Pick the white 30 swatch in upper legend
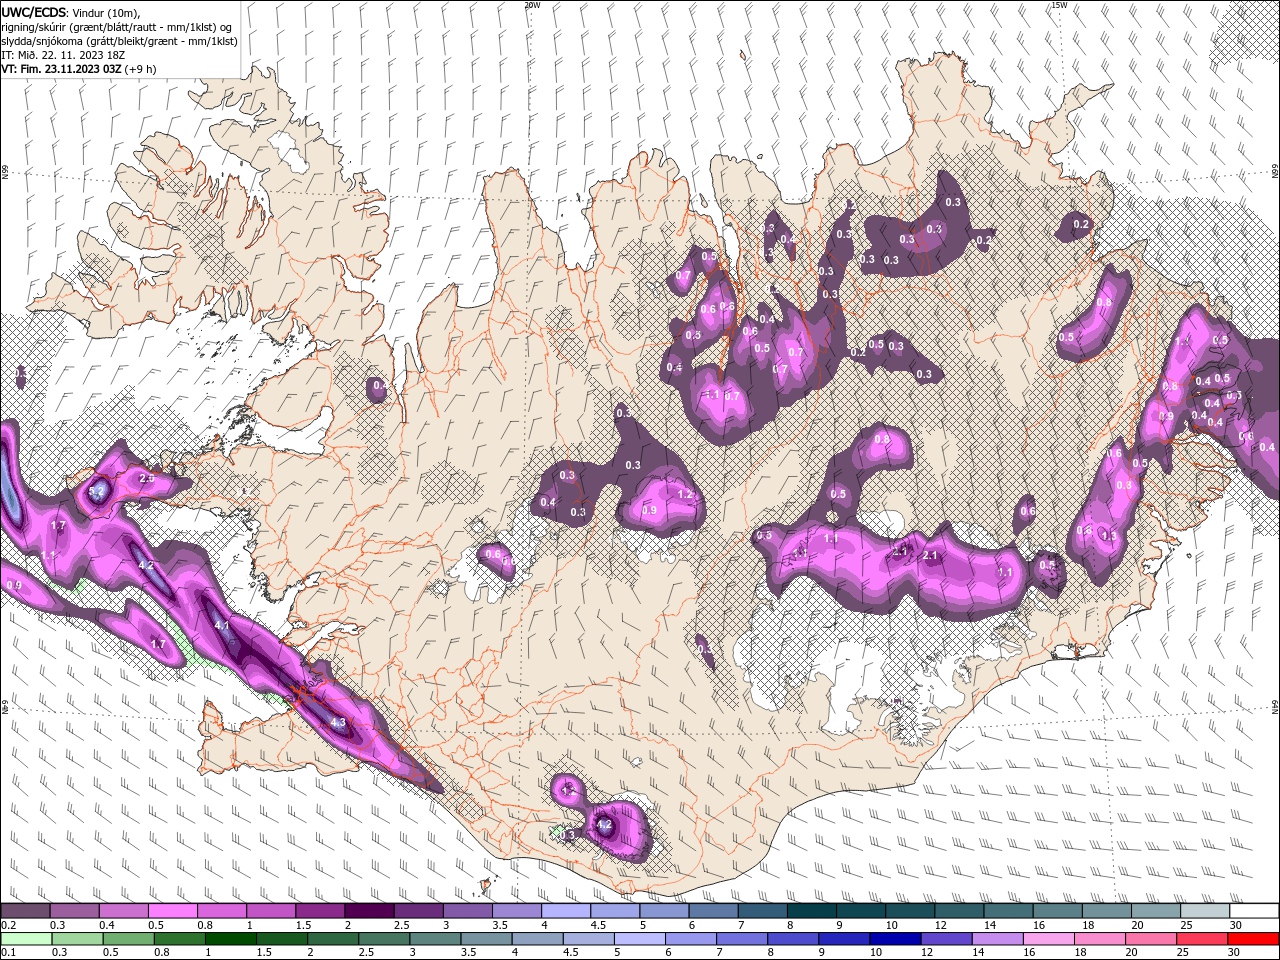1280x960 pixels. (1254, 911)
